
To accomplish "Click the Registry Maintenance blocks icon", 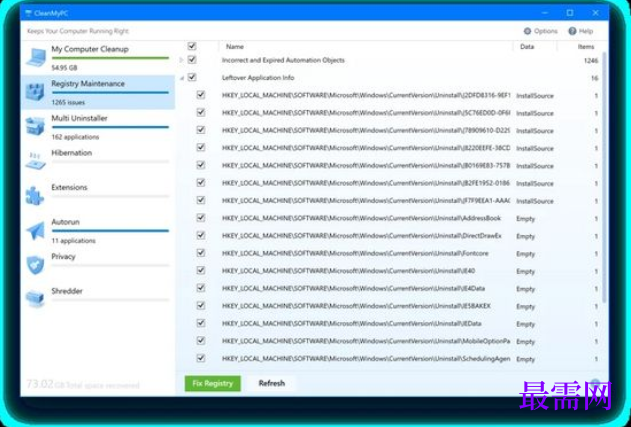I will (x=35, y=92).
